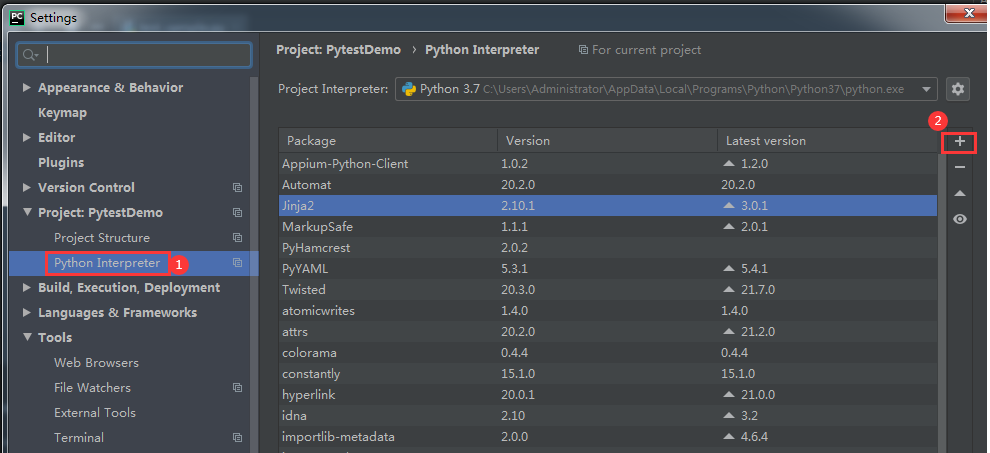The height and width of the screenshot is (453, 990).
Task: Open File Watchers settings
Action: (92, 387)
